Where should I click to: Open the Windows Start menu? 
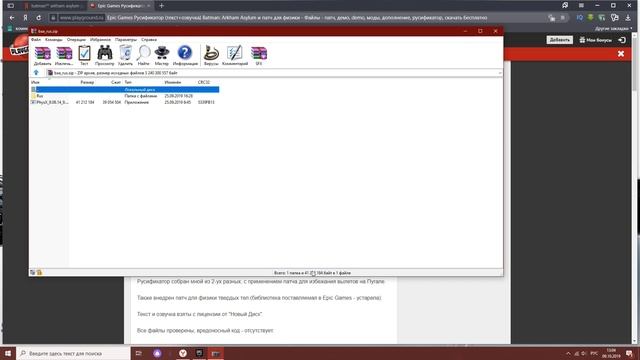click(x=8, y=353)
